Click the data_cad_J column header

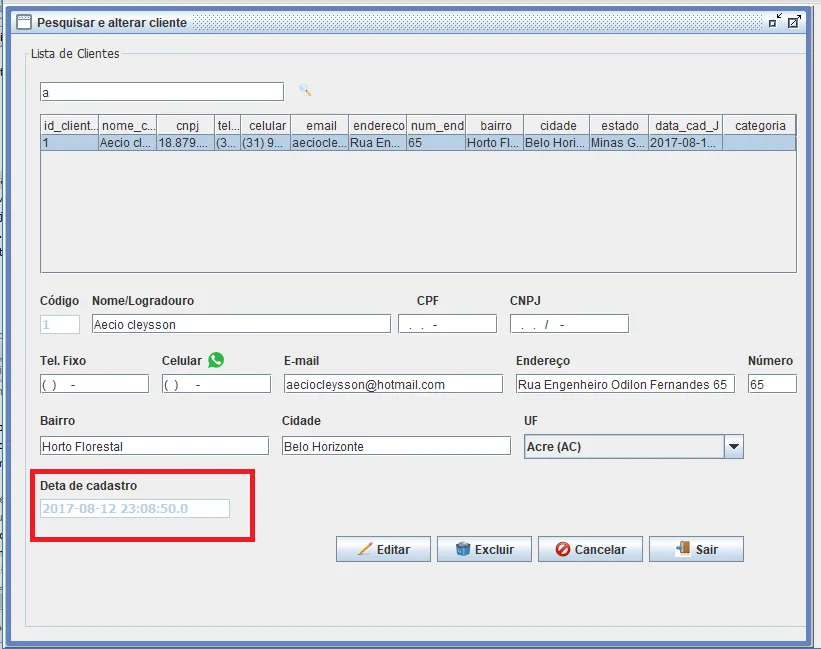(x=685, y=126)
